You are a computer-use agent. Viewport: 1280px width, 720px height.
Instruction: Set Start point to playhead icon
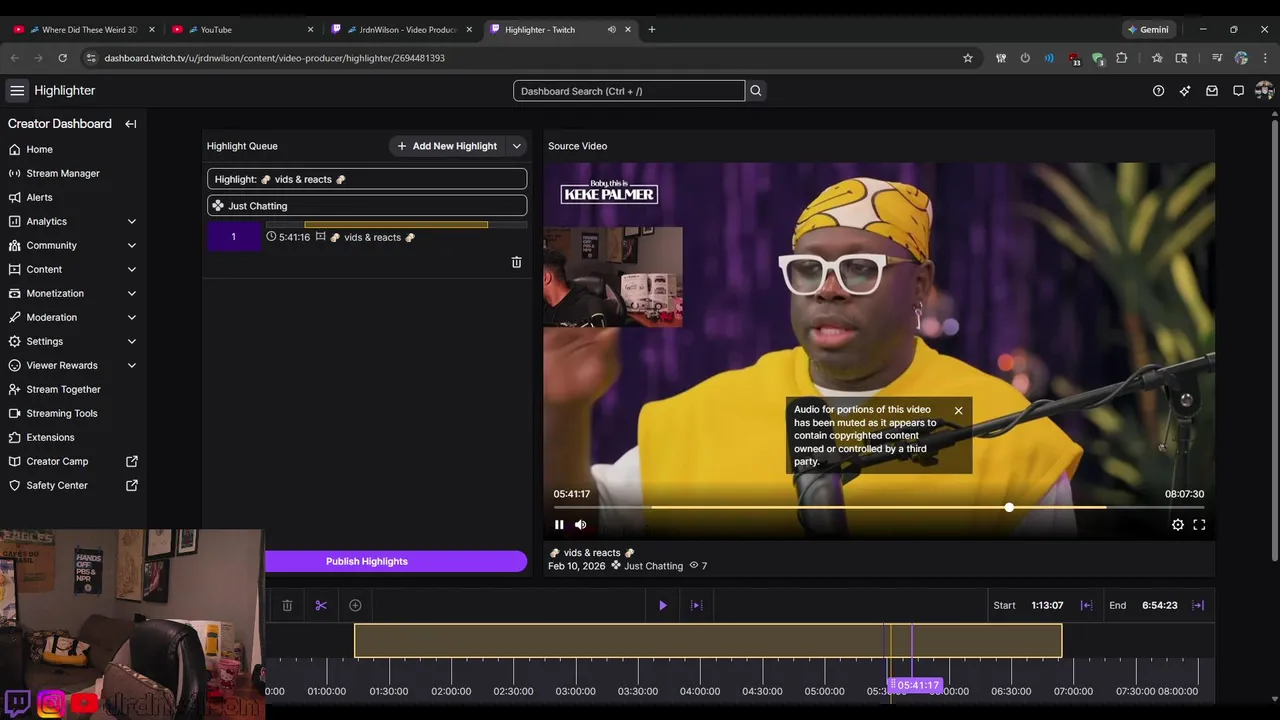[1086, 605]
